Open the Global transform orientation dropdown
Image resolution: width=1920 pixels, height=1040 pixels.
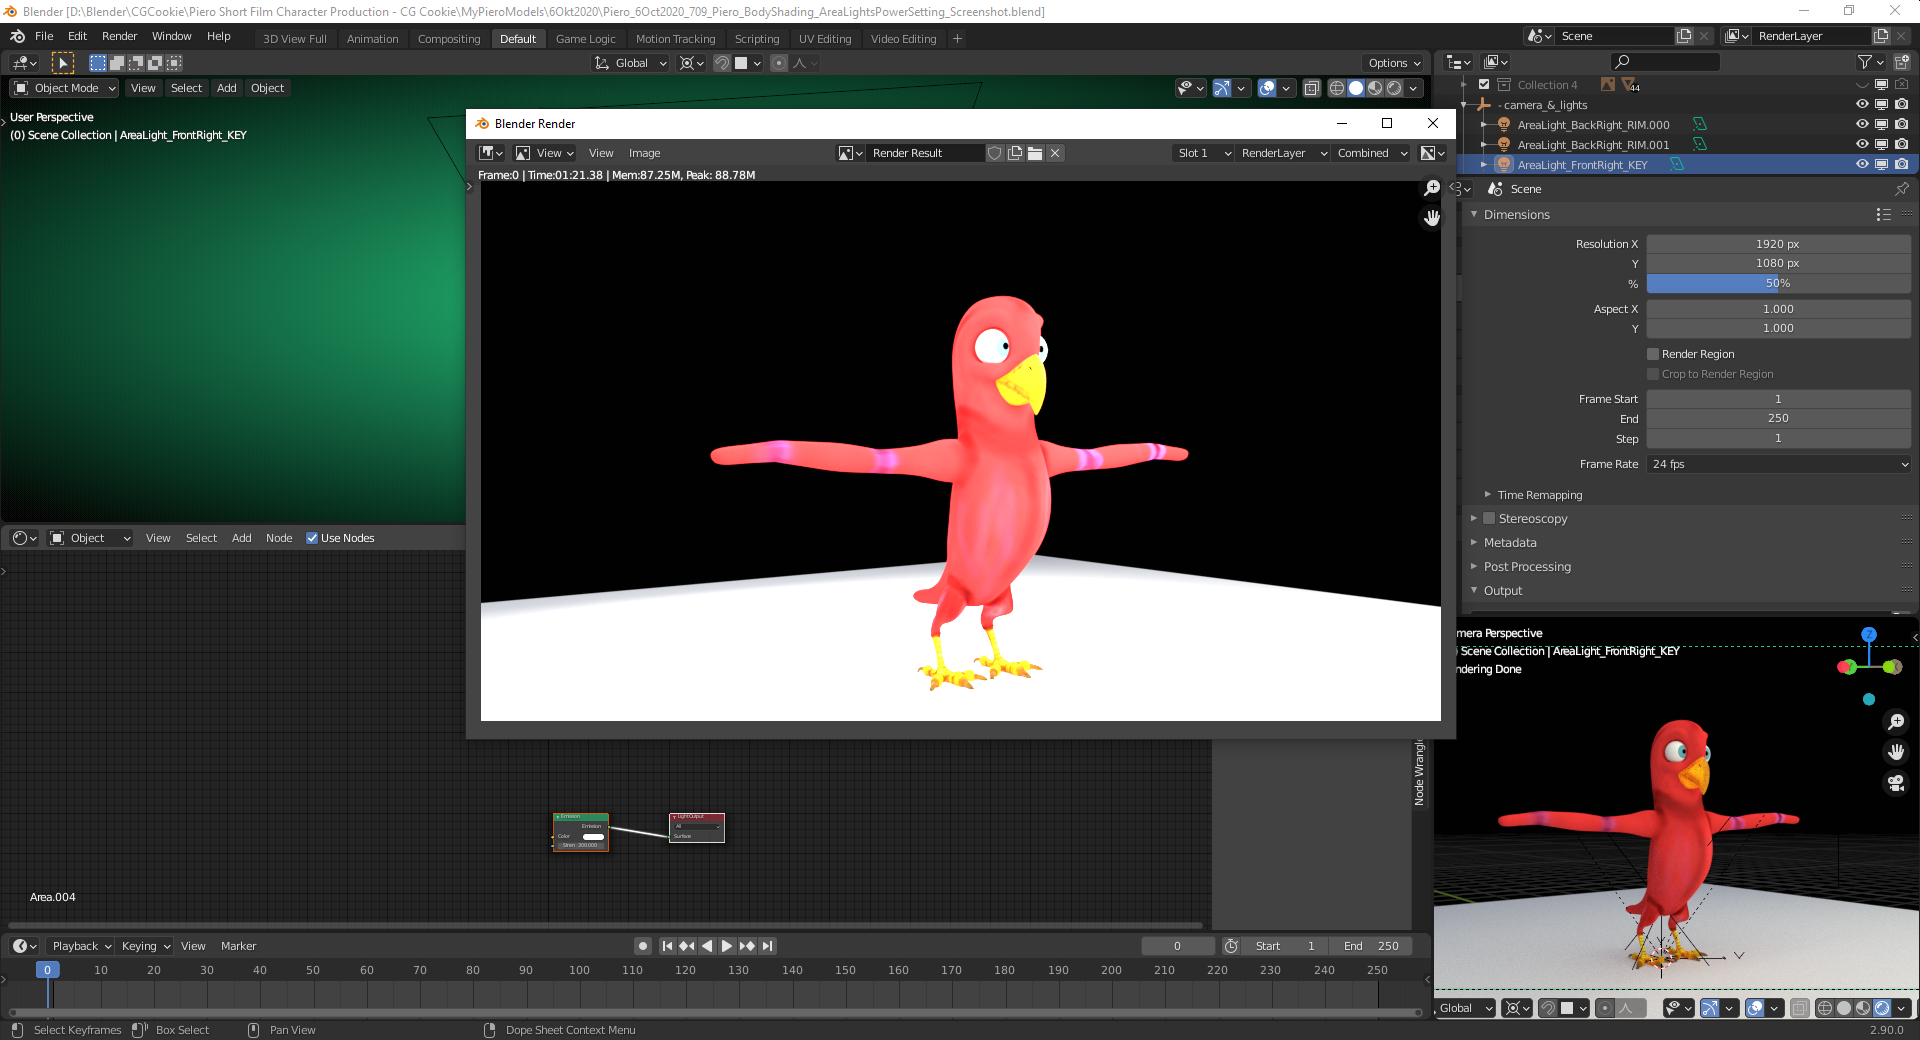click(x=631, y=63)
